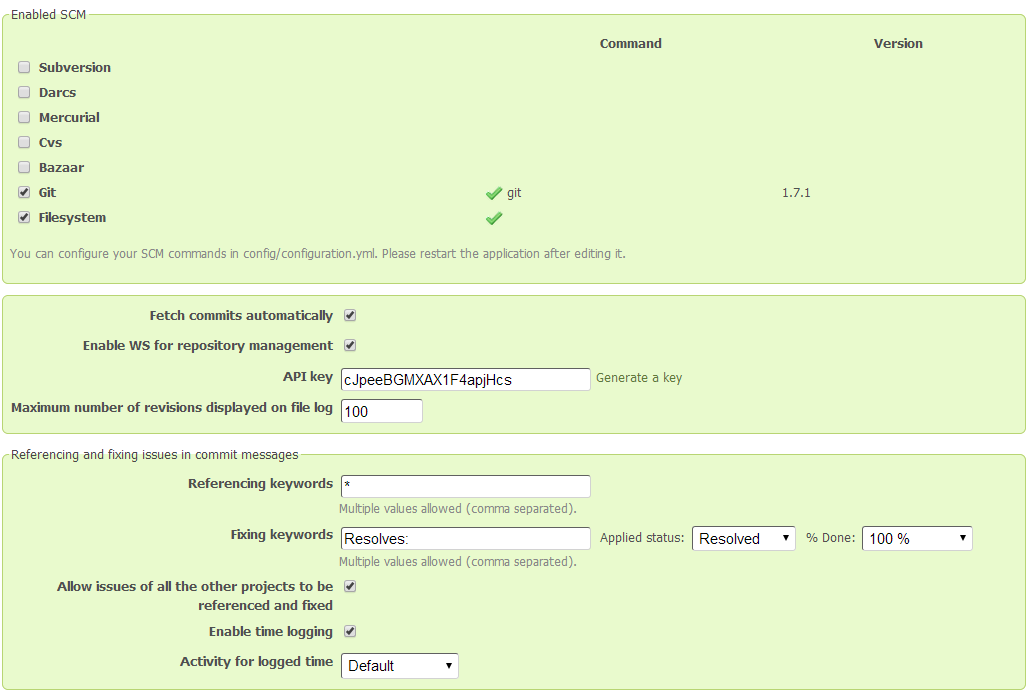This screenshot has width=1030, height=698.
Task: Click the Fixing keywords input field
Action: tap(466, 538)
